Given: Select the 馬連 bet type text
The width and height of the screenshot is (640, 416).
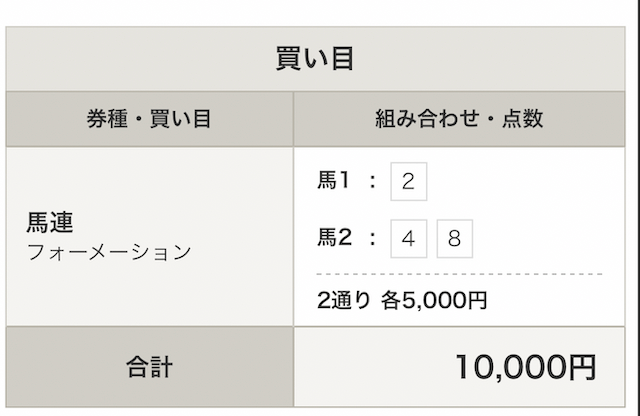Looking at the screenshot, I should (x=50, y=223).
